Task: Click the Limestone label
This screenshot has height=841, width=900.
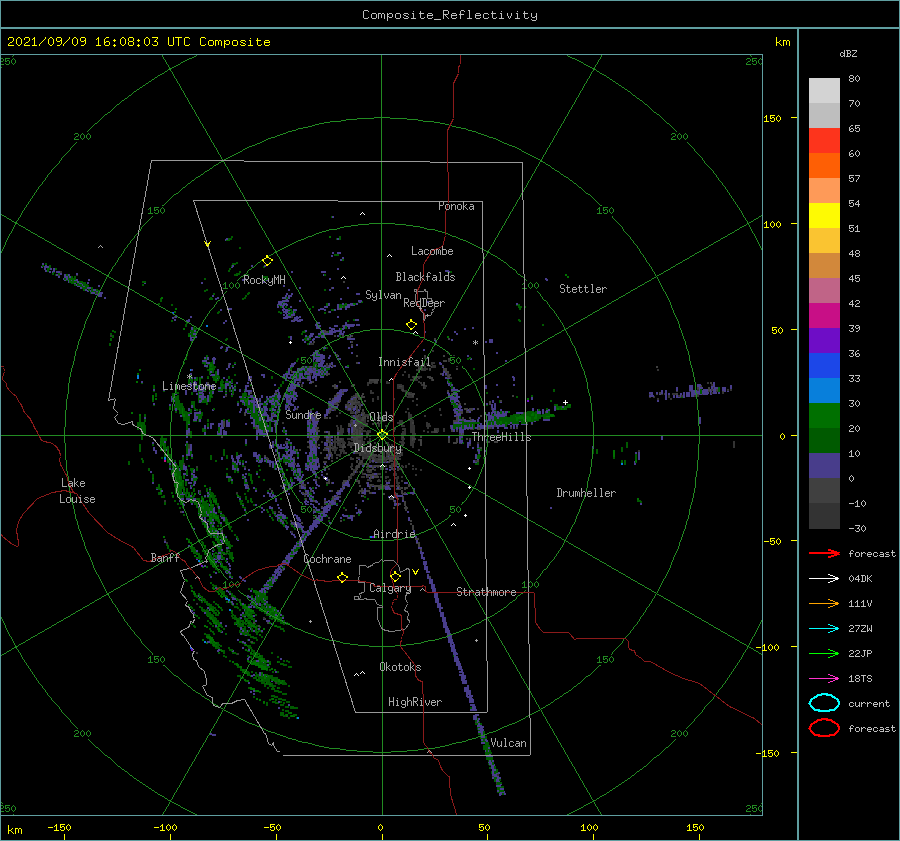Action: (189, 386)
